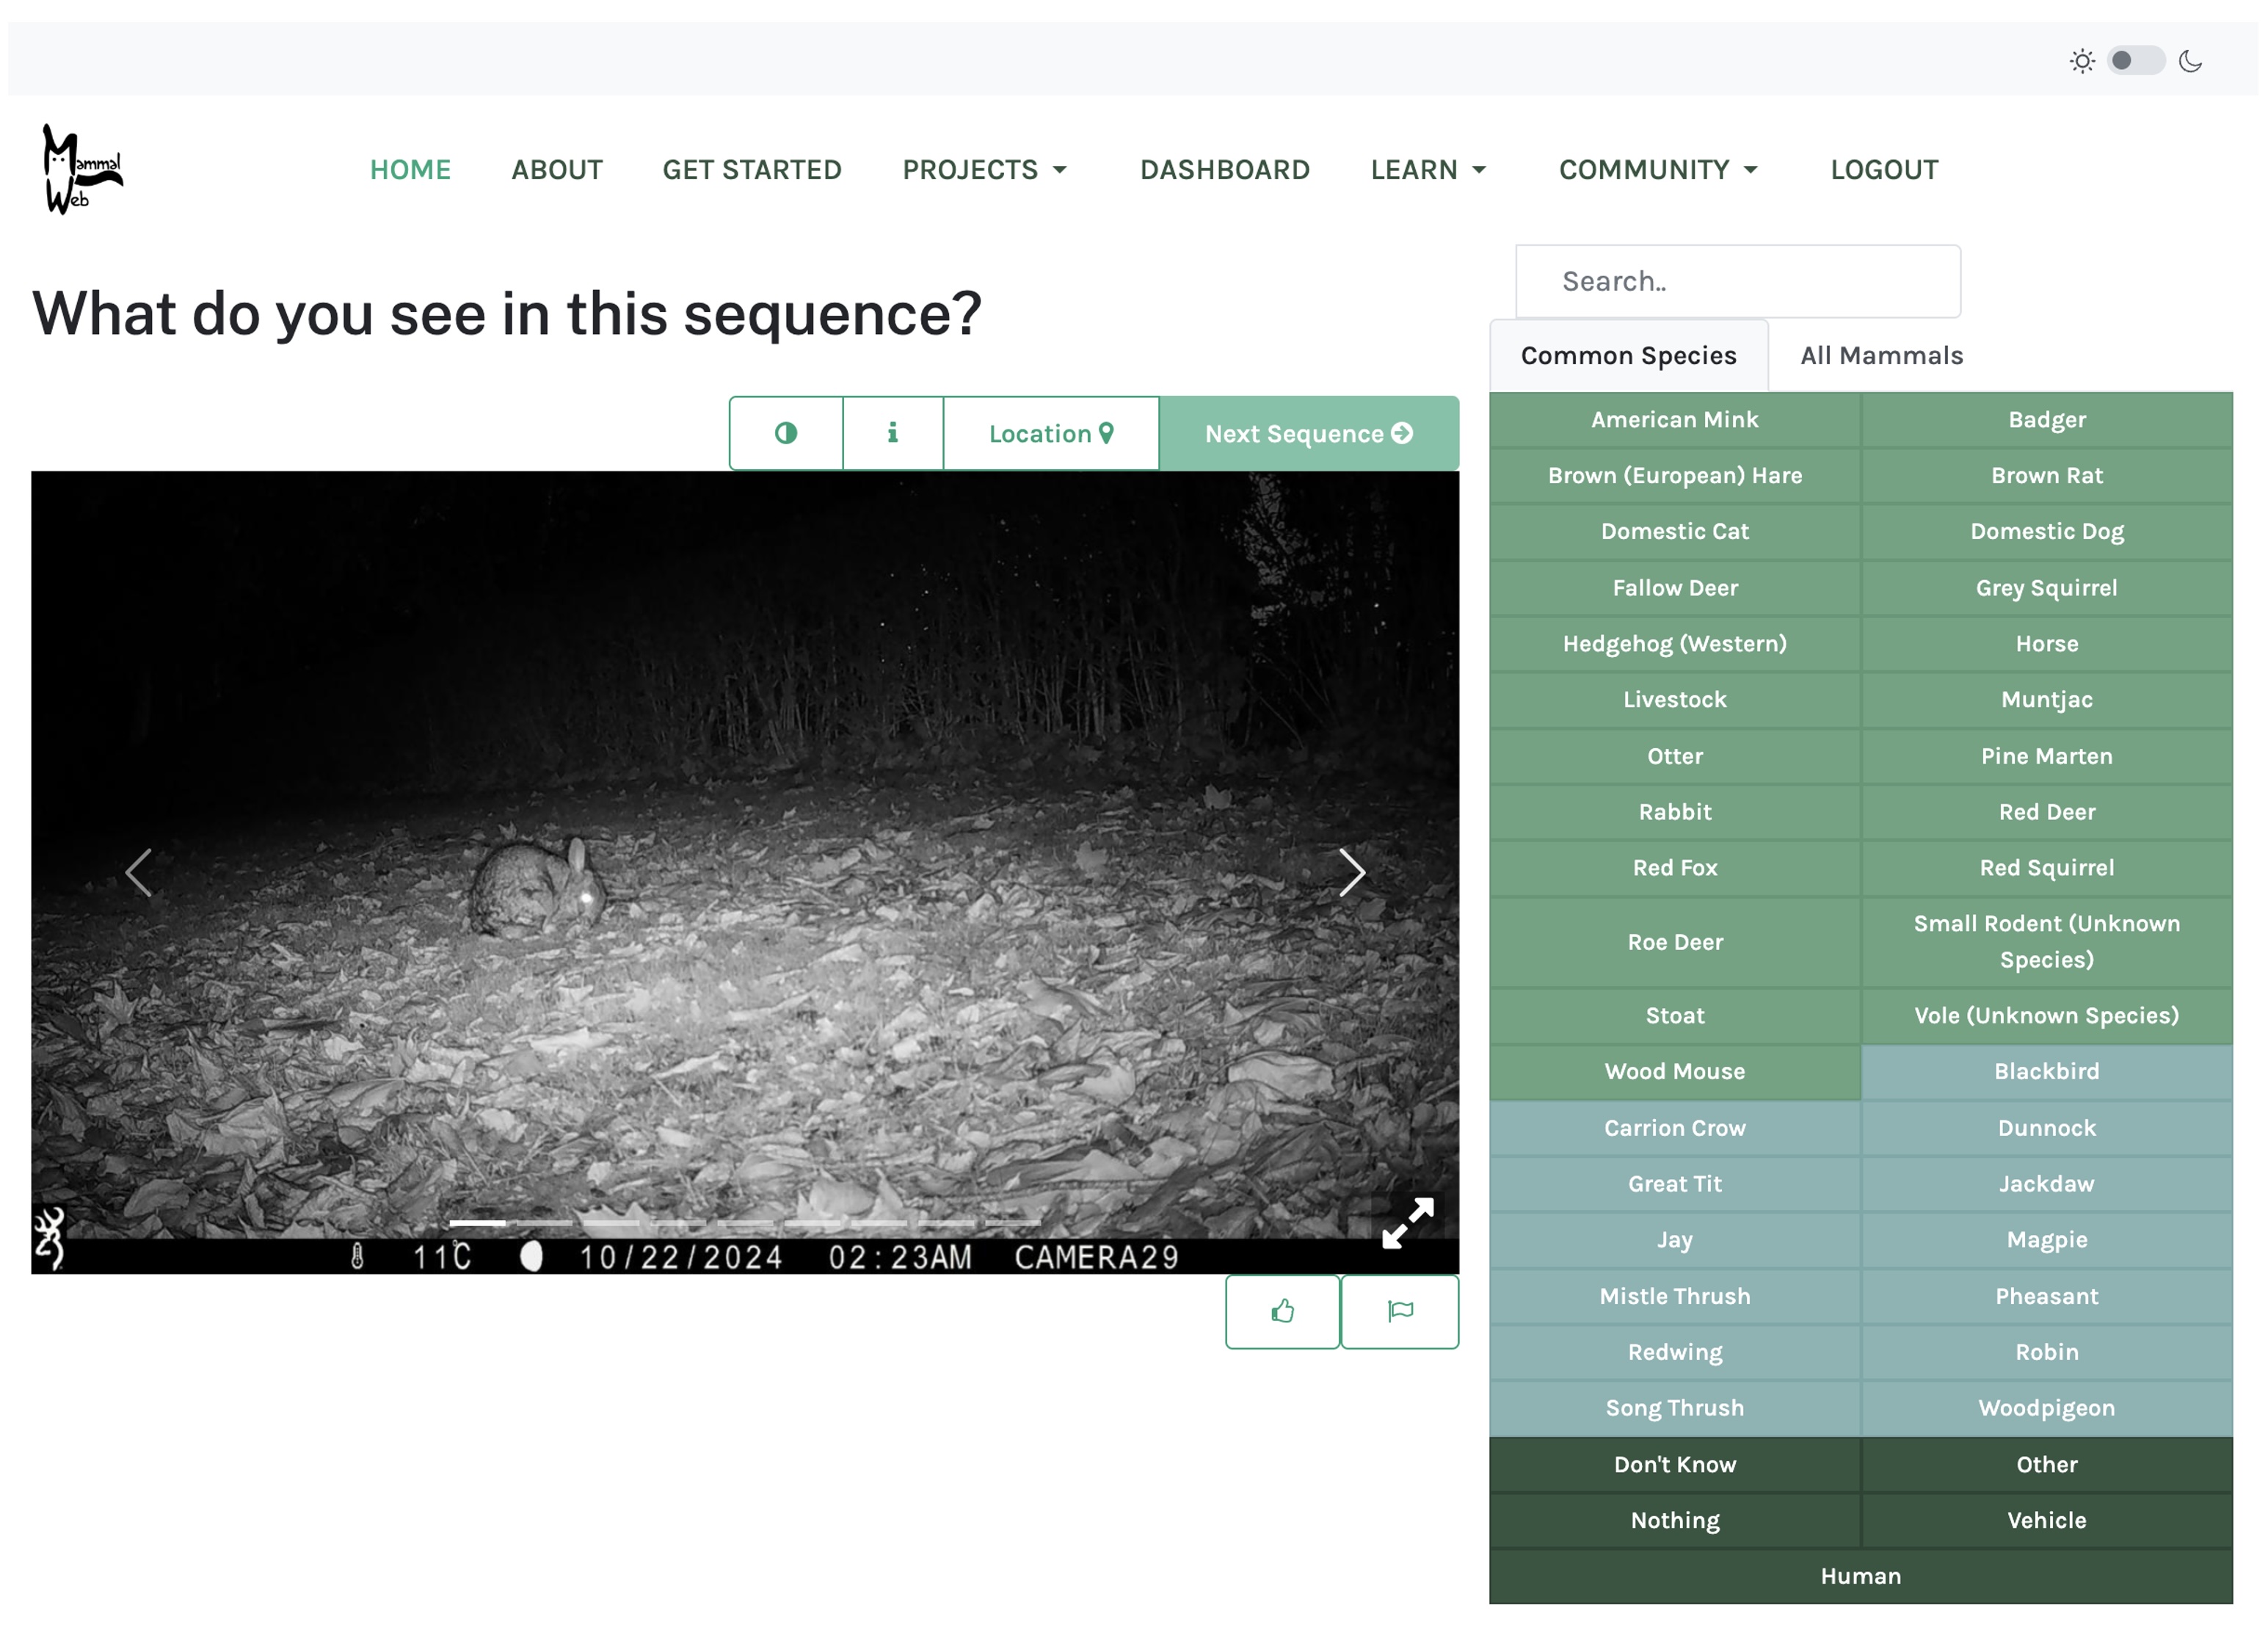Switch to All Mammals tab
This screenshot has height=1627, width=2268.
point(1881,355)
